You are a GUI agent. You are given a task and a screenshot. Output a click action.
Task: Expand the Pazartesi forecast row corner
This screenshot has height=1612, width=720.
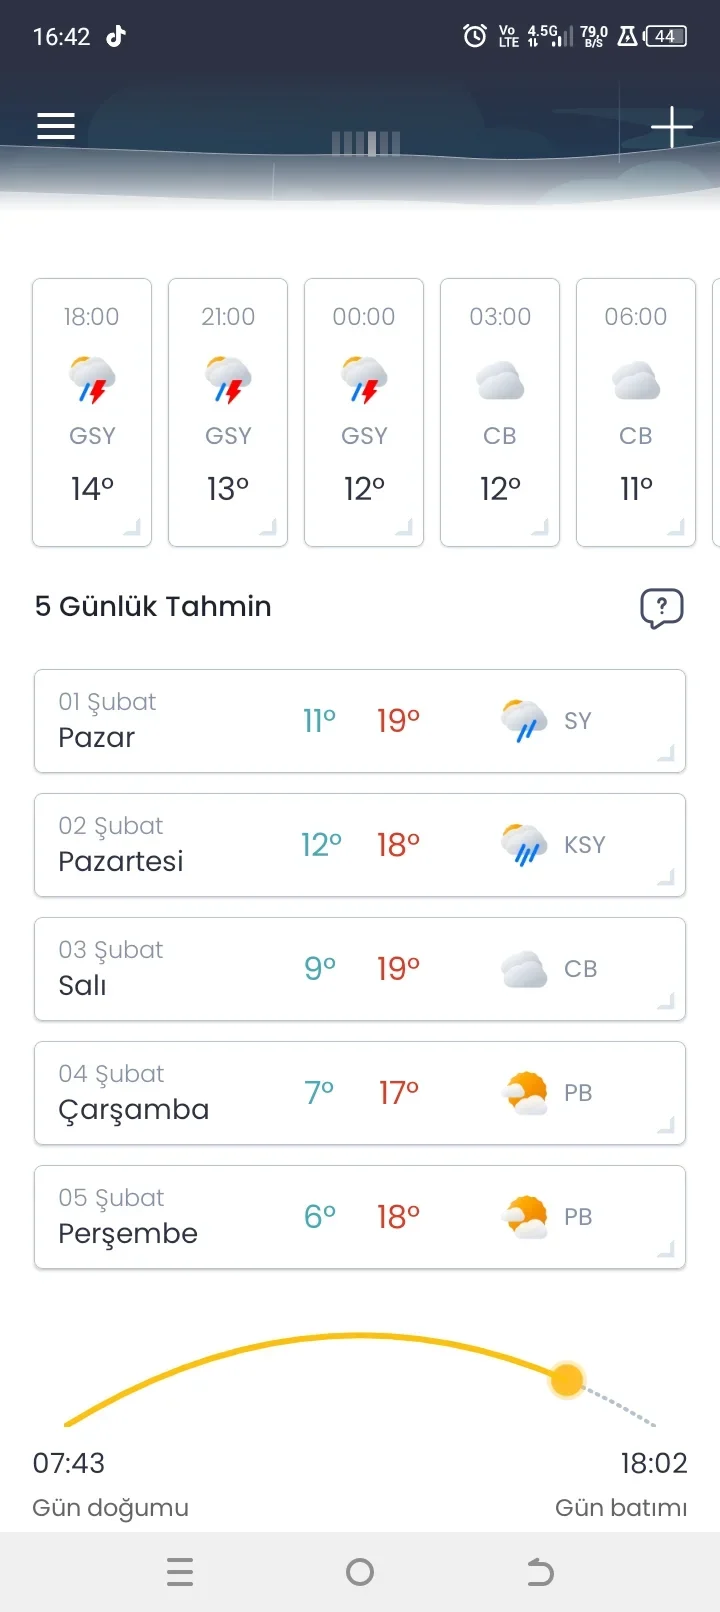click(665, 877)
